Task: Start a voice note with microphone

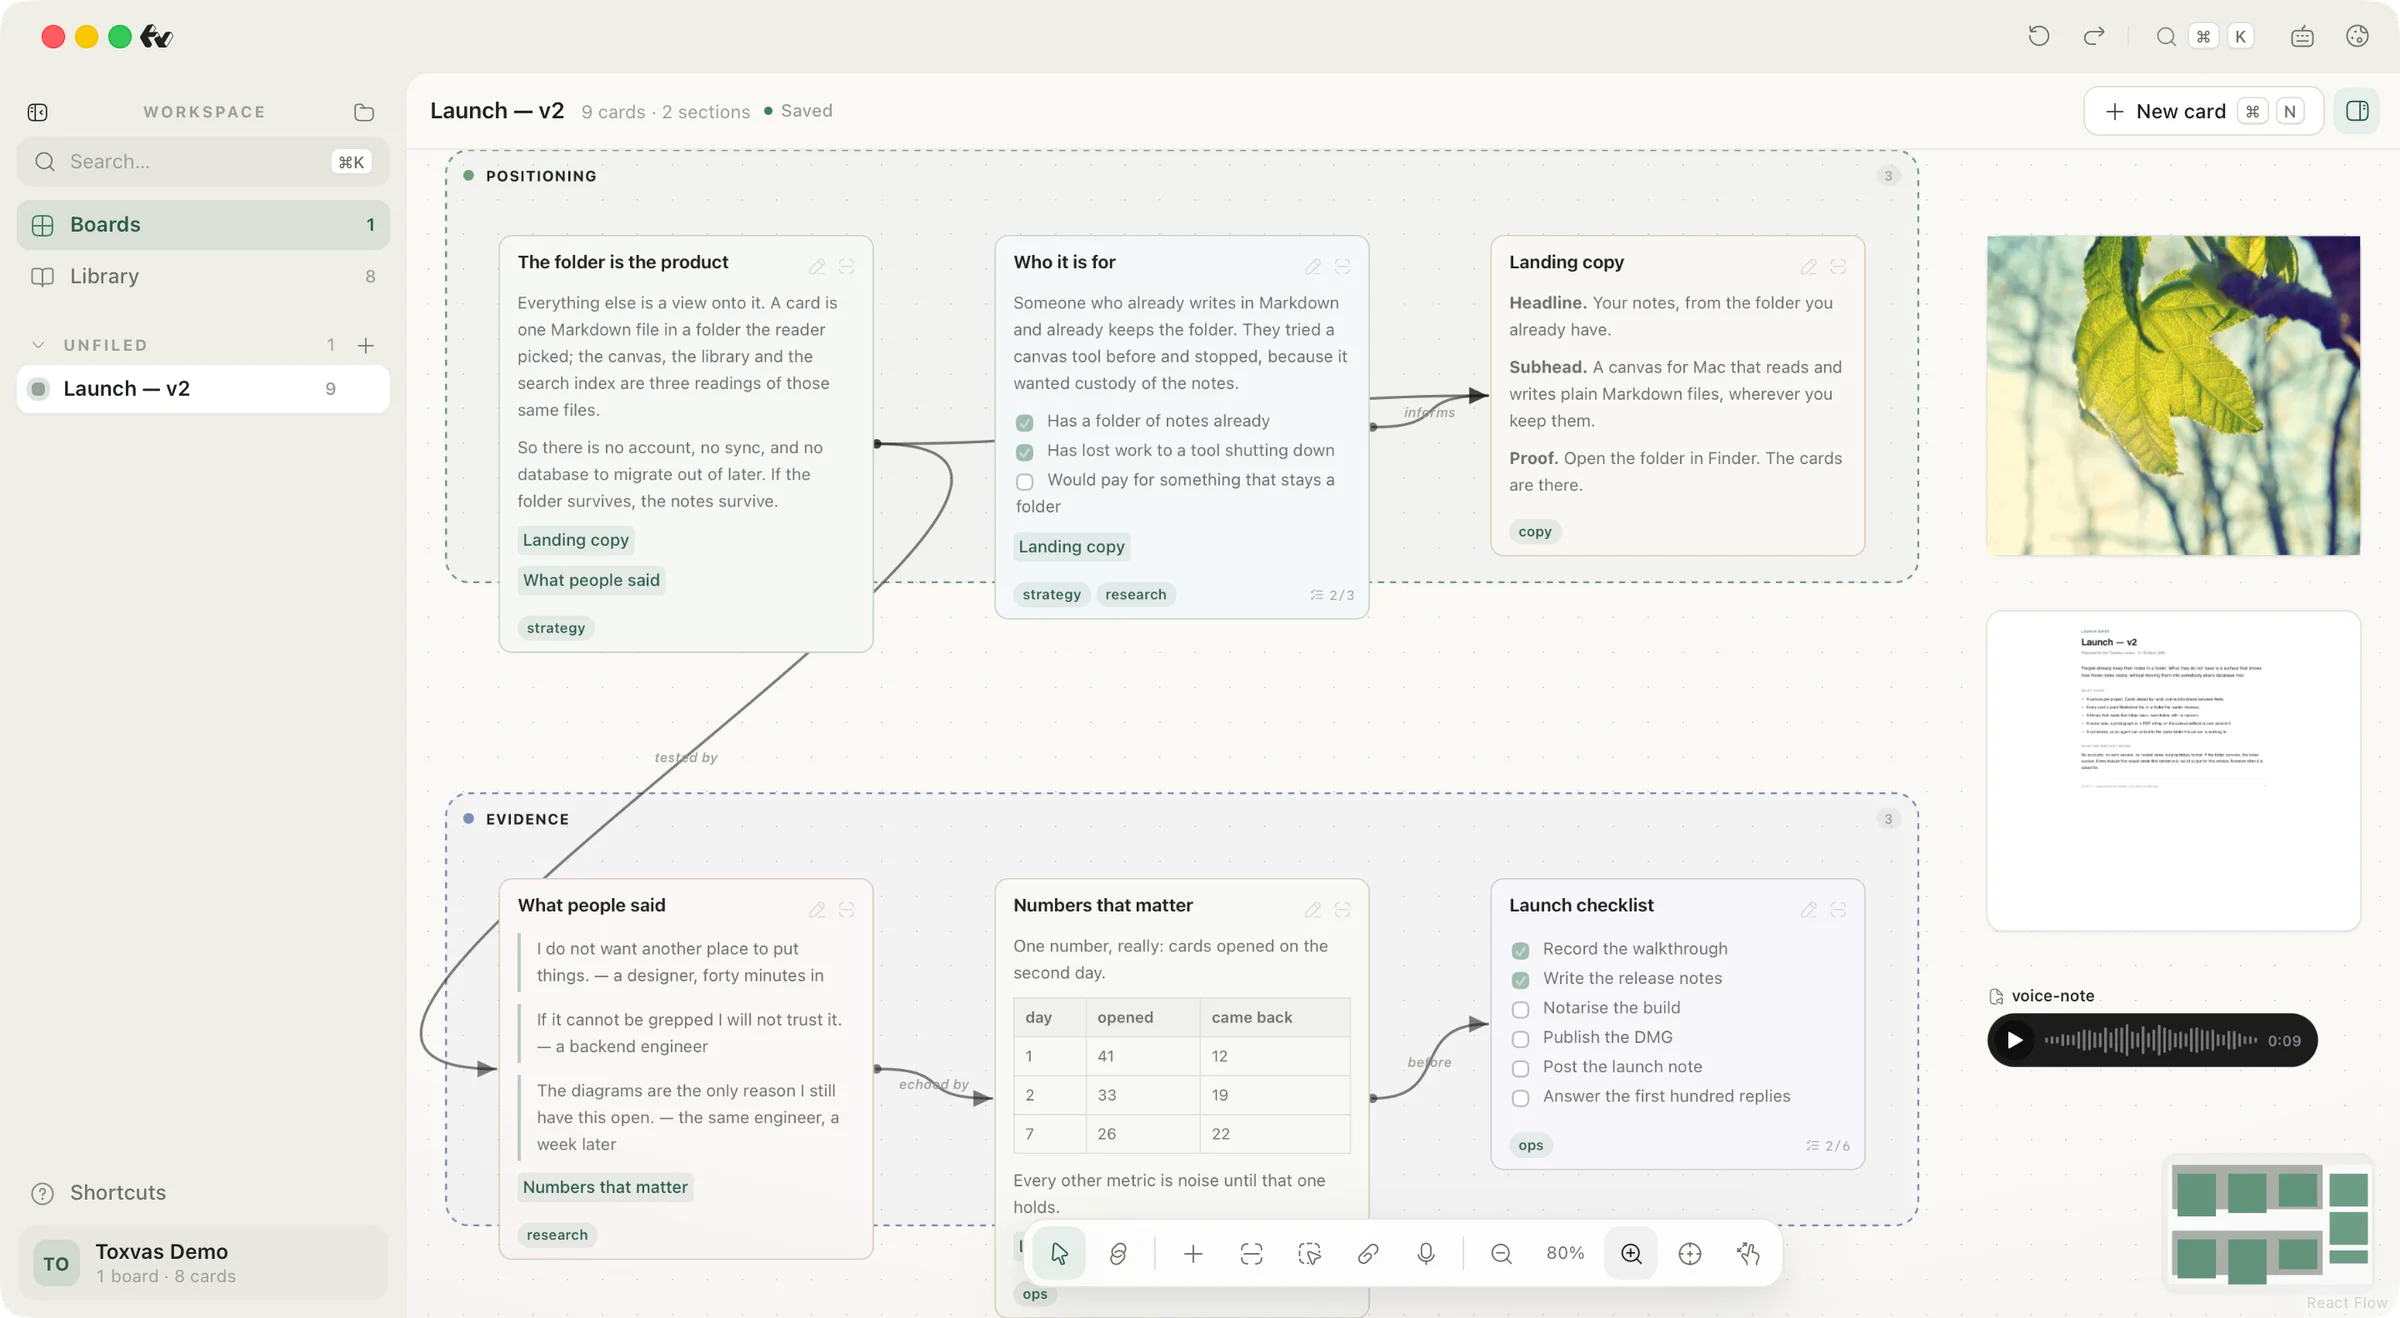Action: click(1426, 1253)
